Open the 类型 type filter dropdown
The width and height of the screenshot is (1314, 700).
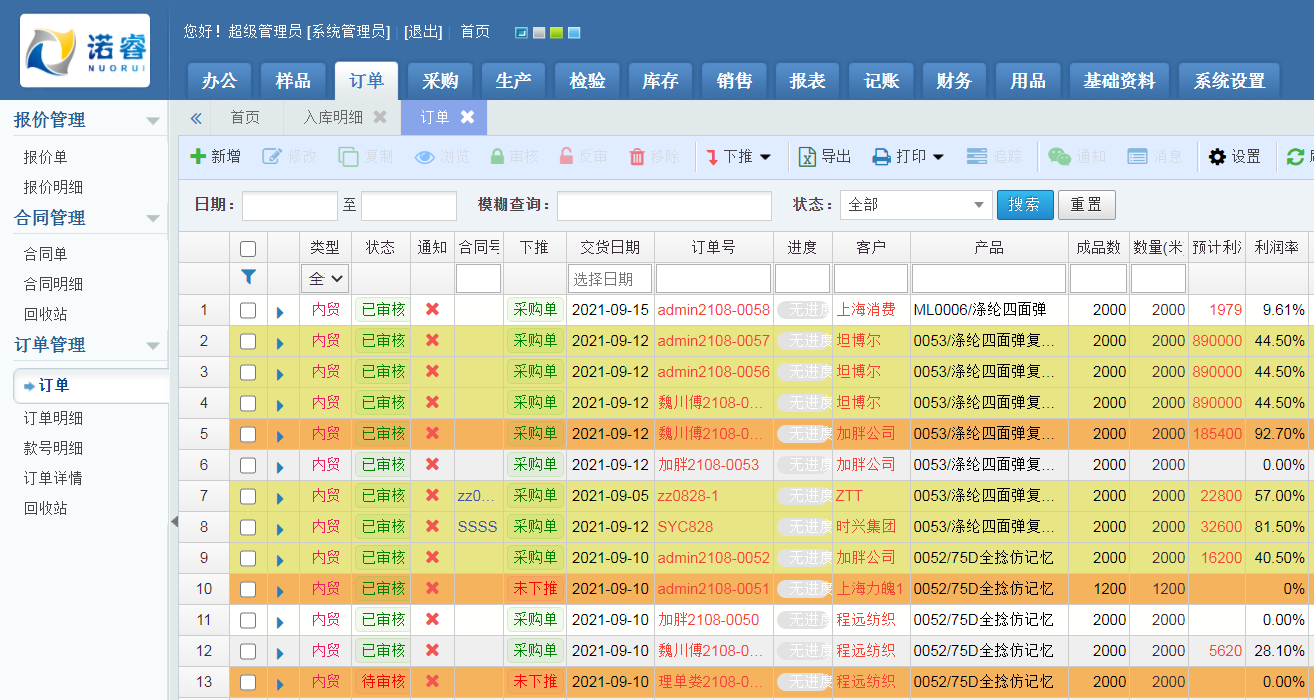324,278
